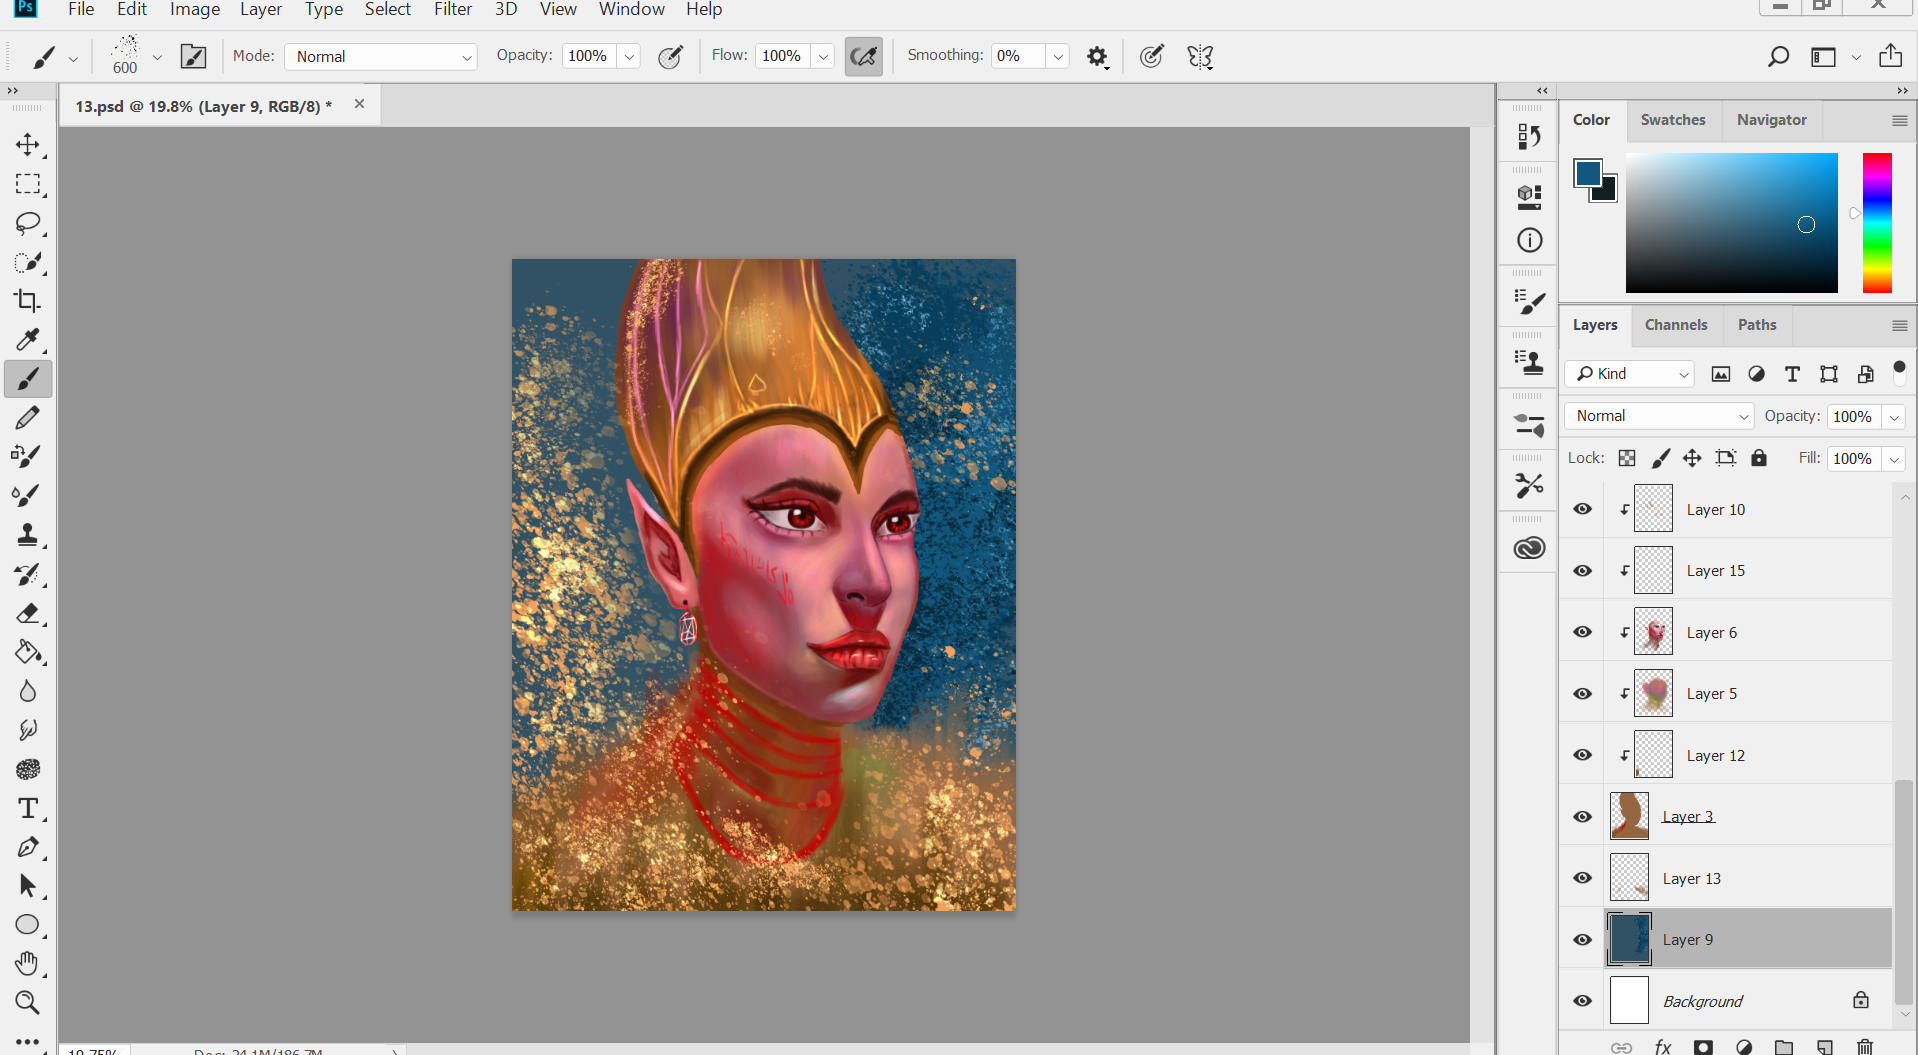
Task: Select the Eraser tool
Action: (x=27, y=613)
